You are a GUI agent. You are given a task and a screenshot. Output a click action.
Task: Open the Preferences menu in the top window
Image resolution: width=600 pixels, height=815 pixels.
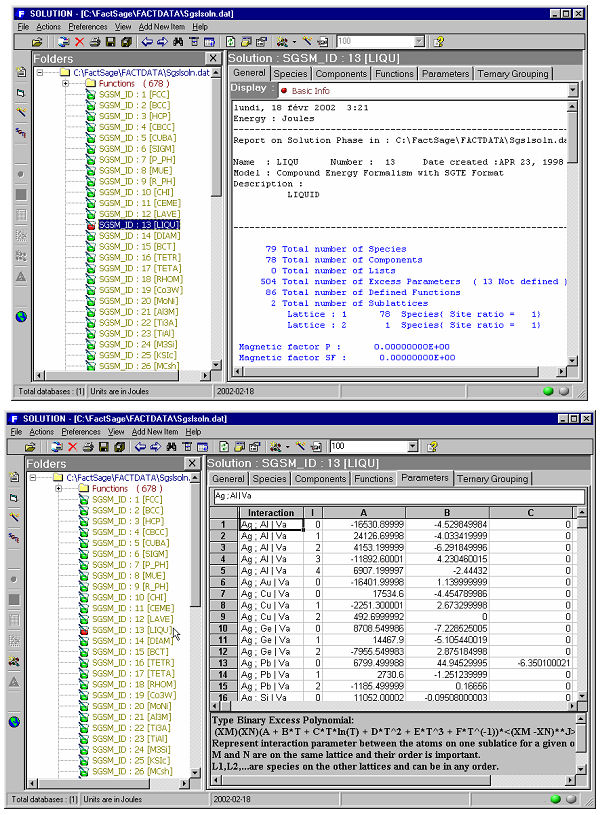(x=88, y=27)
